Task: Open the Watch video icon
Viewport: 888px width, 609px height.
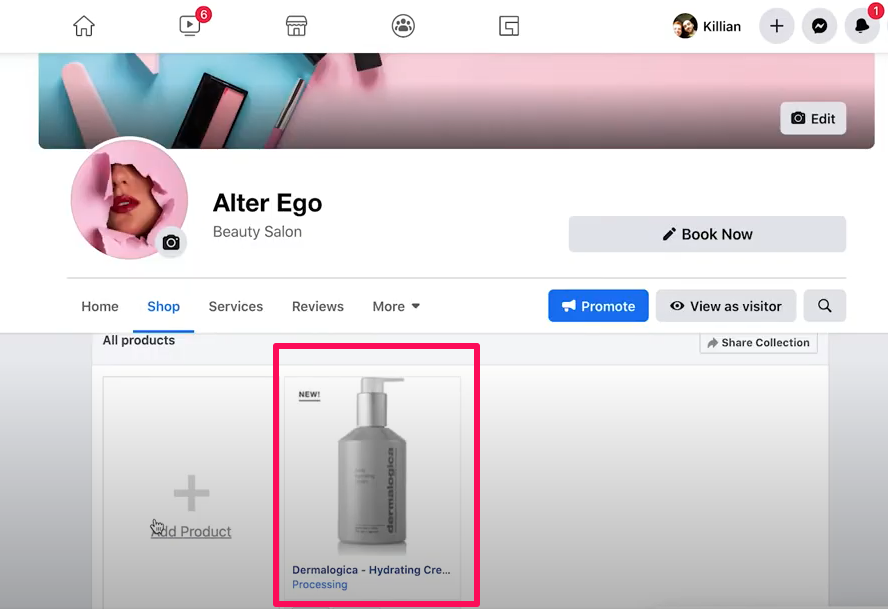Action: (190, 26)
